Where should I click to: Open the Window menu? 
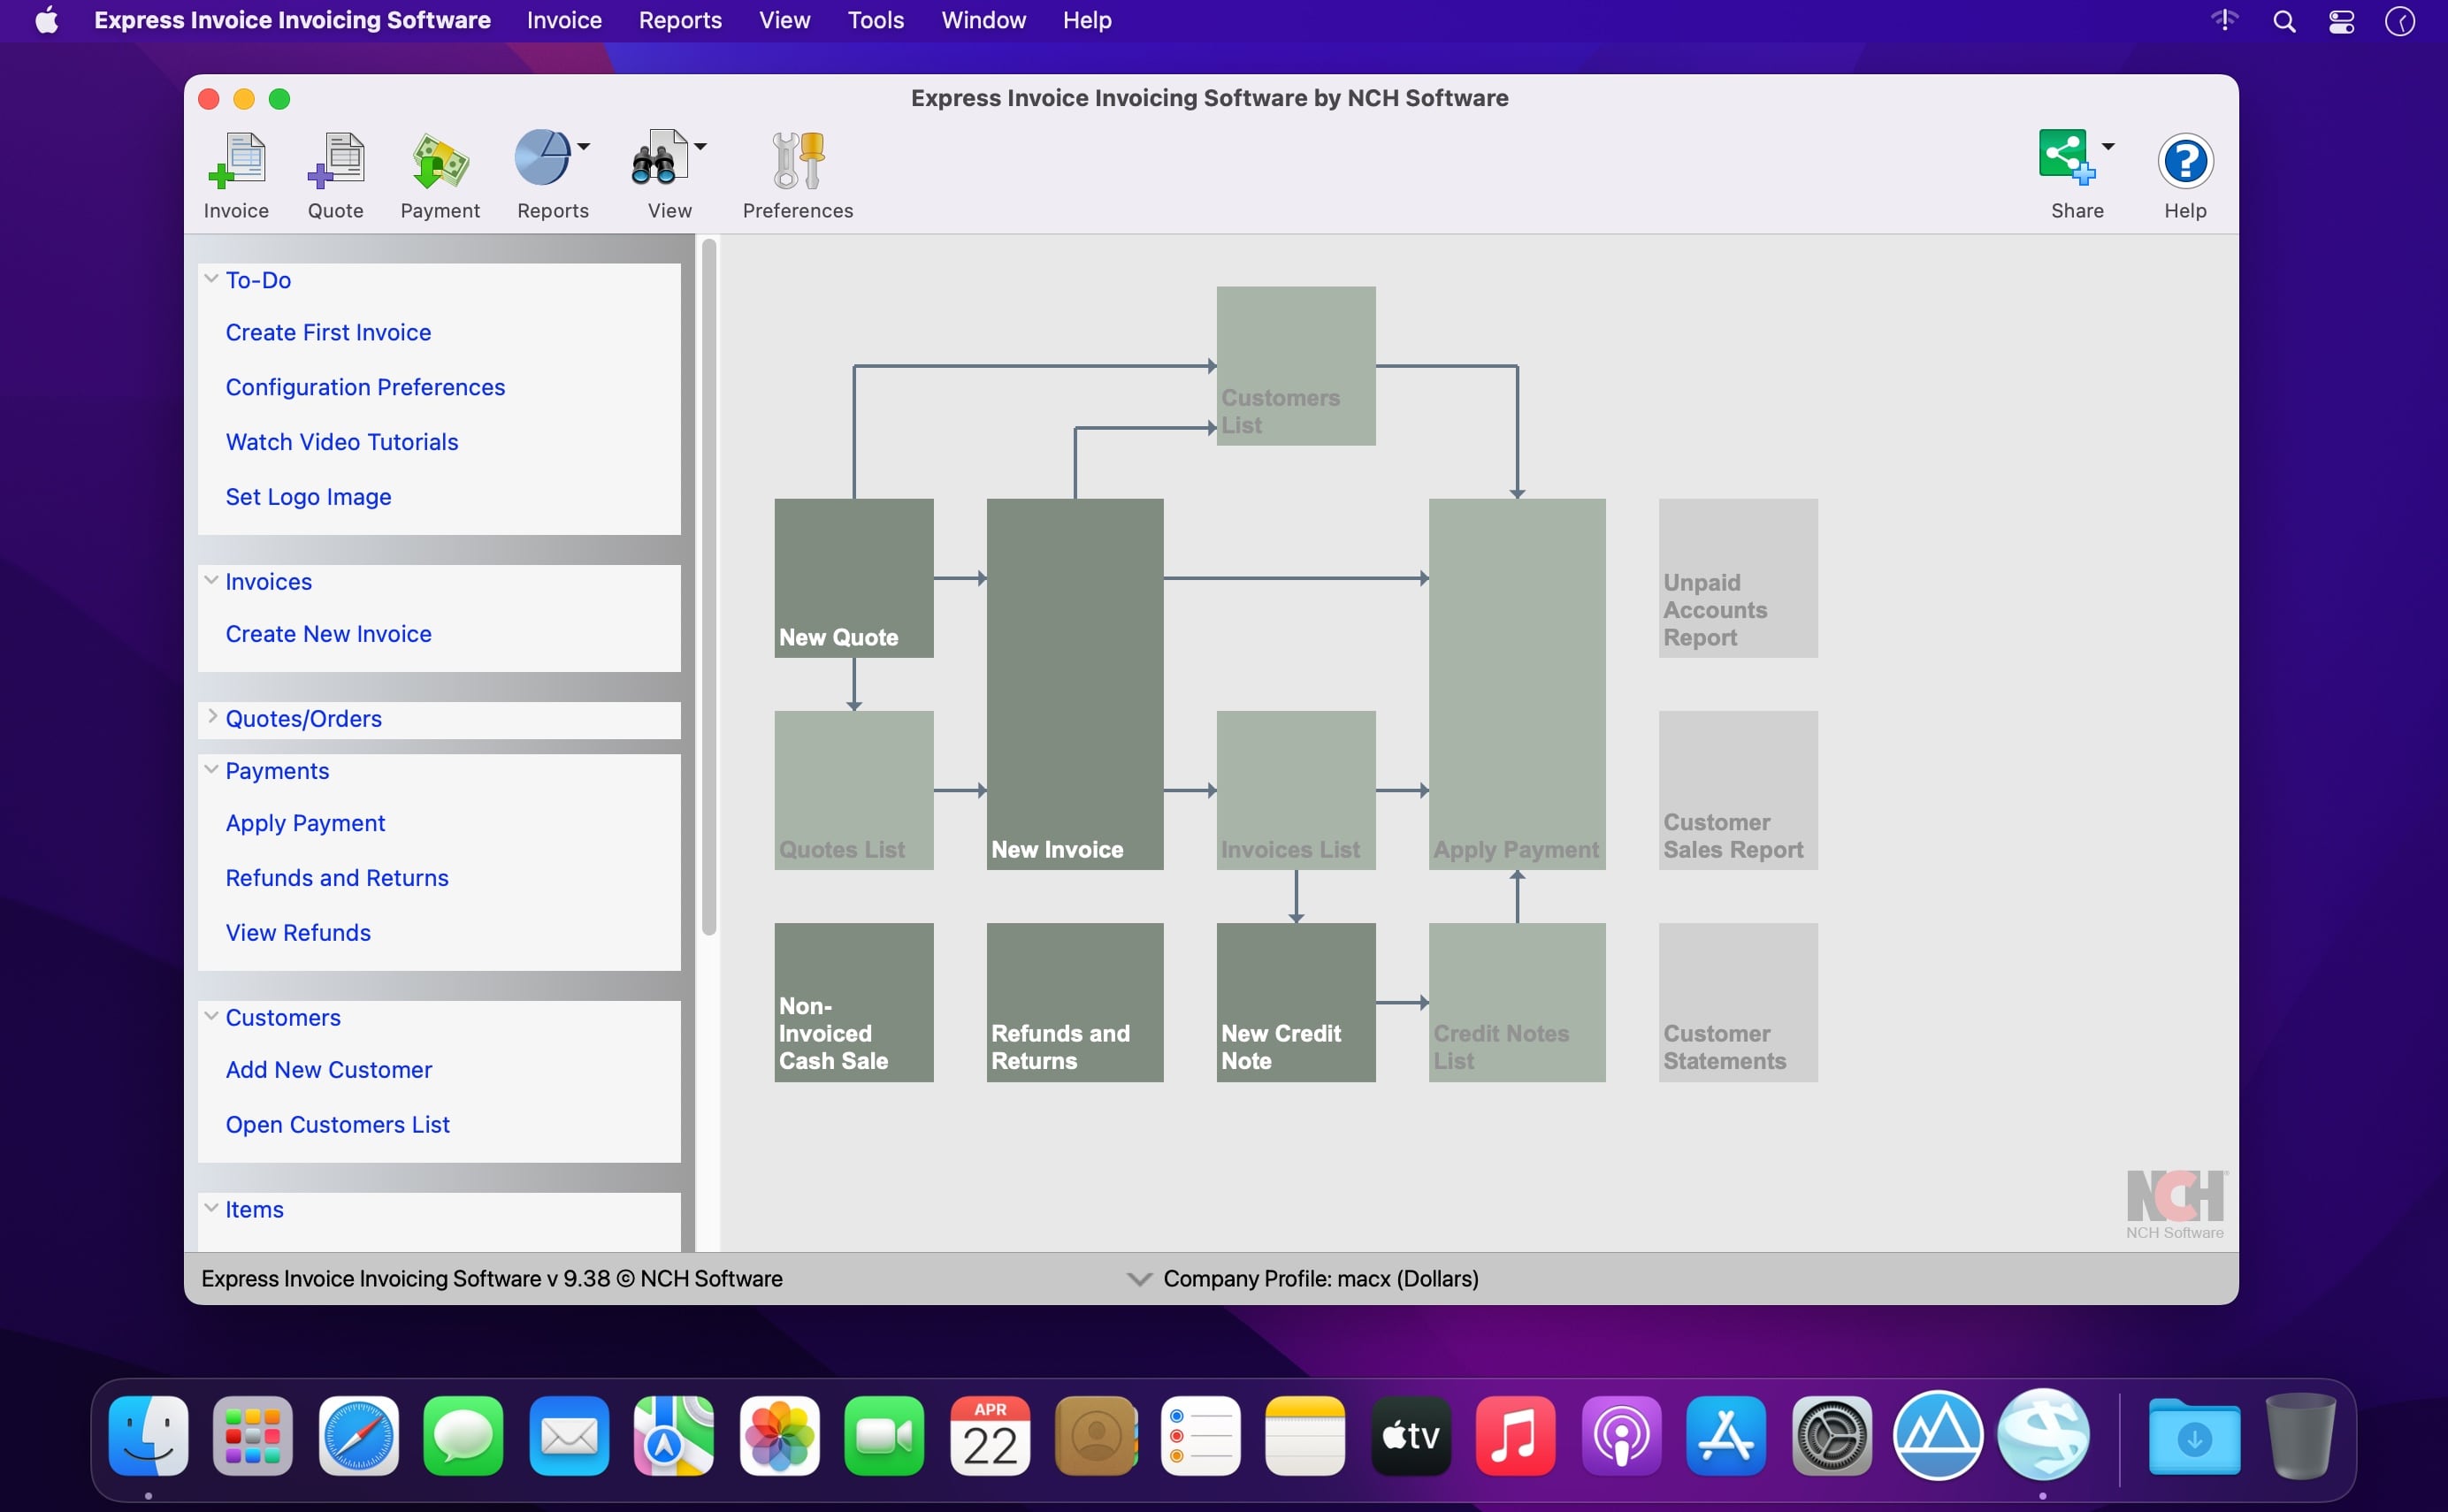point(983,20)
